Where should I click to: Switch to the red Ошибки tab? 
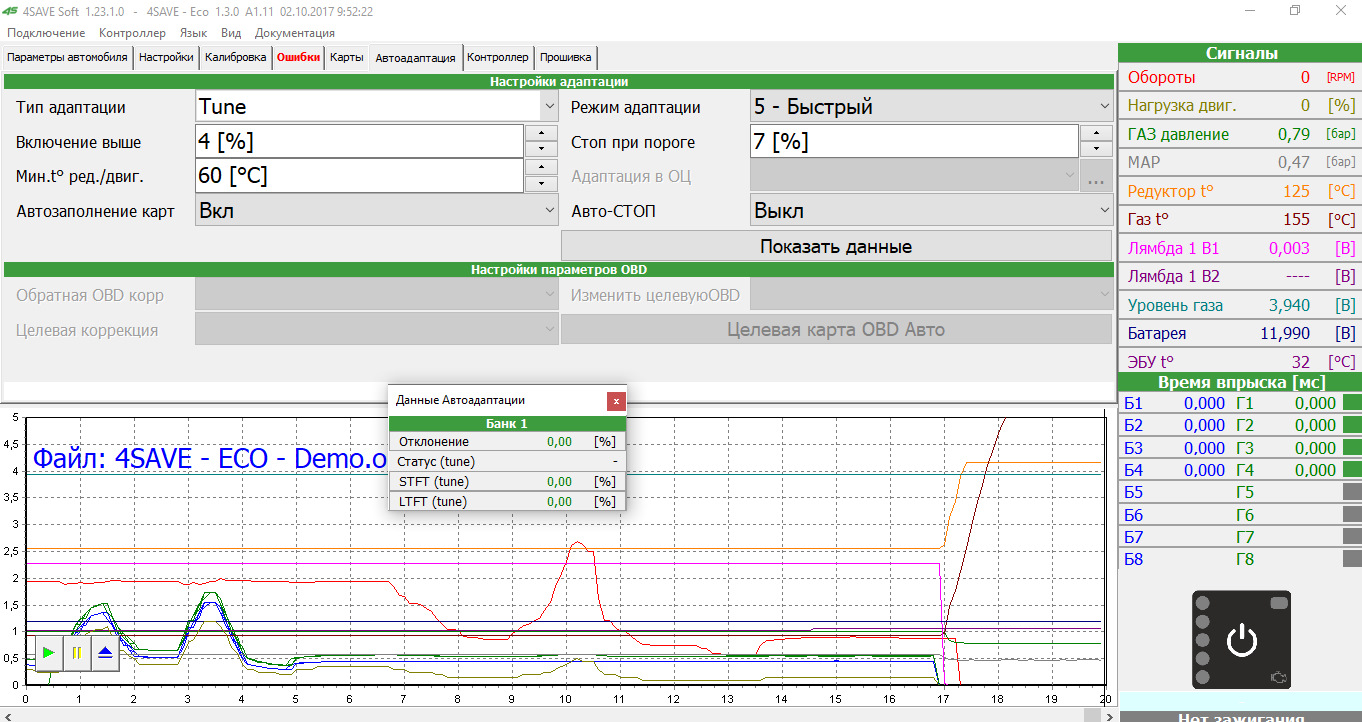298,57
